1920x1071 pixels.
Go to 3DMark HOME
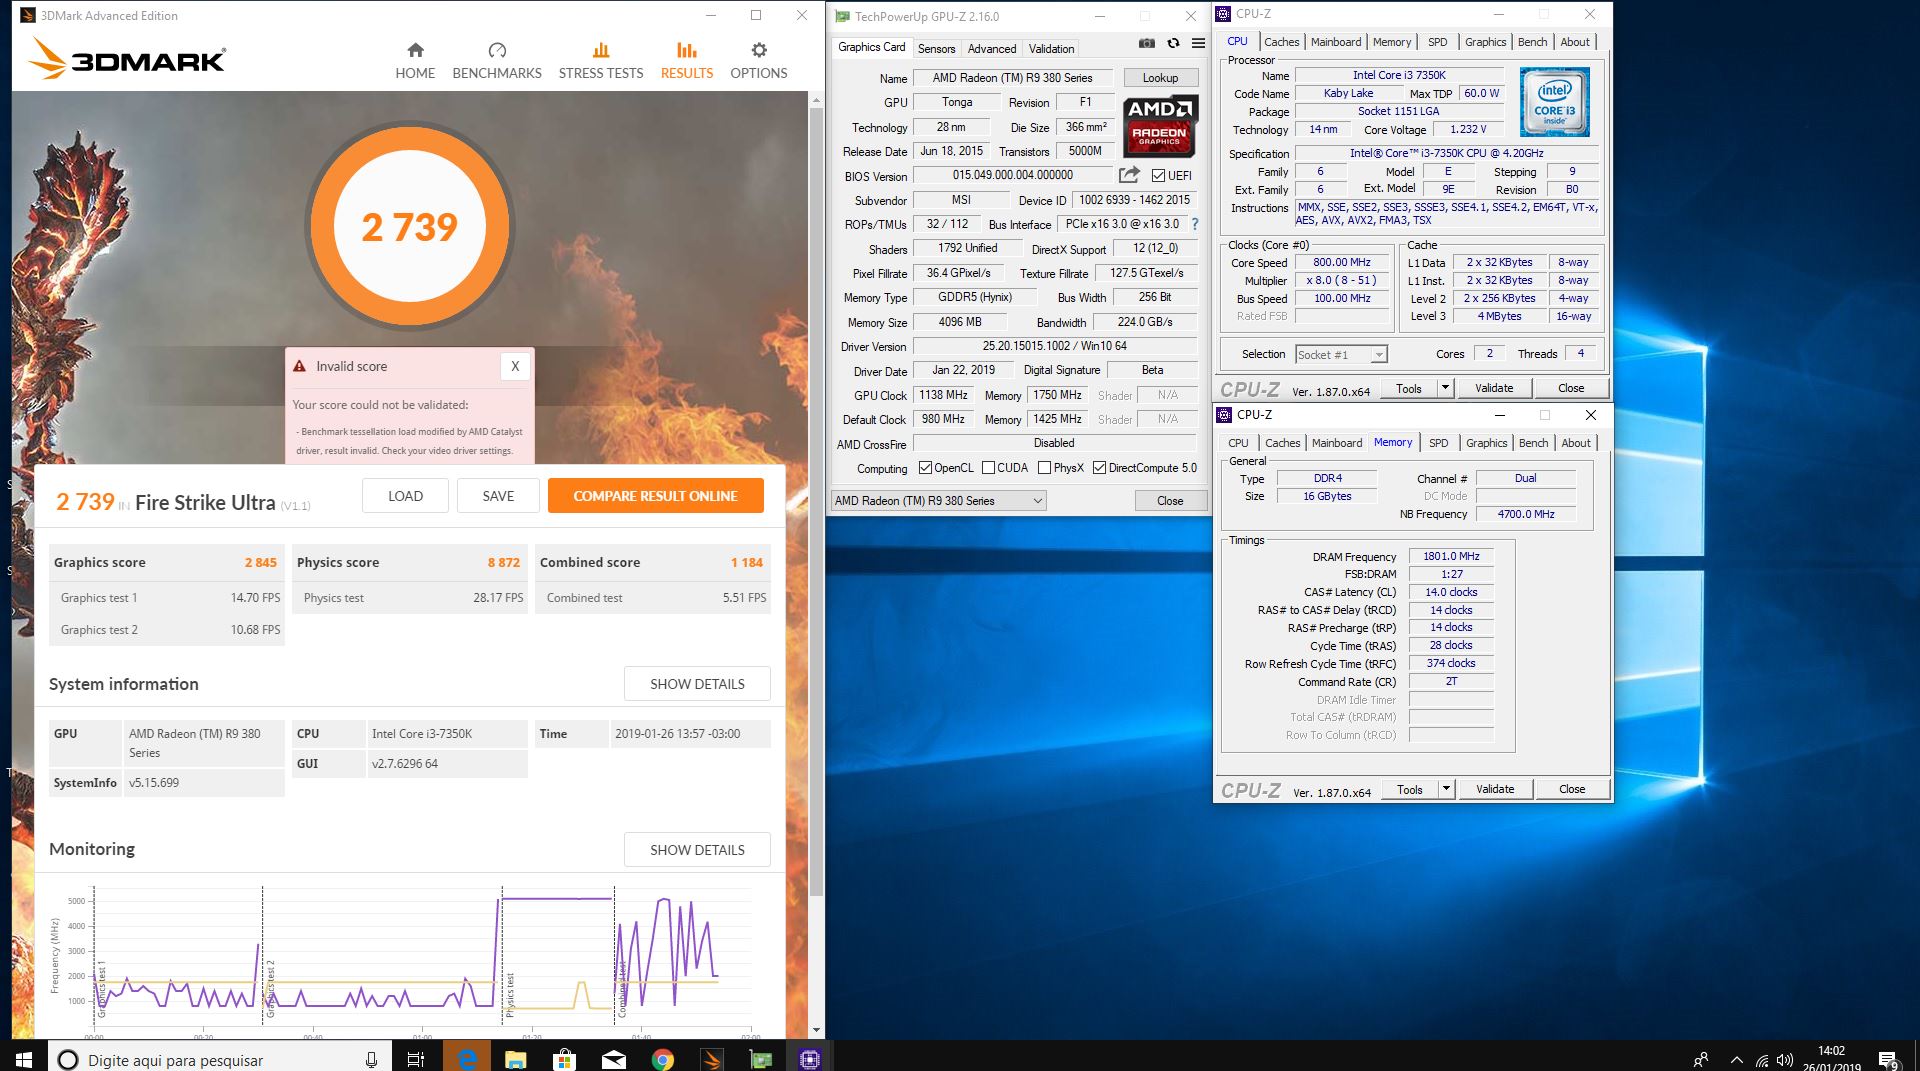click(x=415, y=60)
